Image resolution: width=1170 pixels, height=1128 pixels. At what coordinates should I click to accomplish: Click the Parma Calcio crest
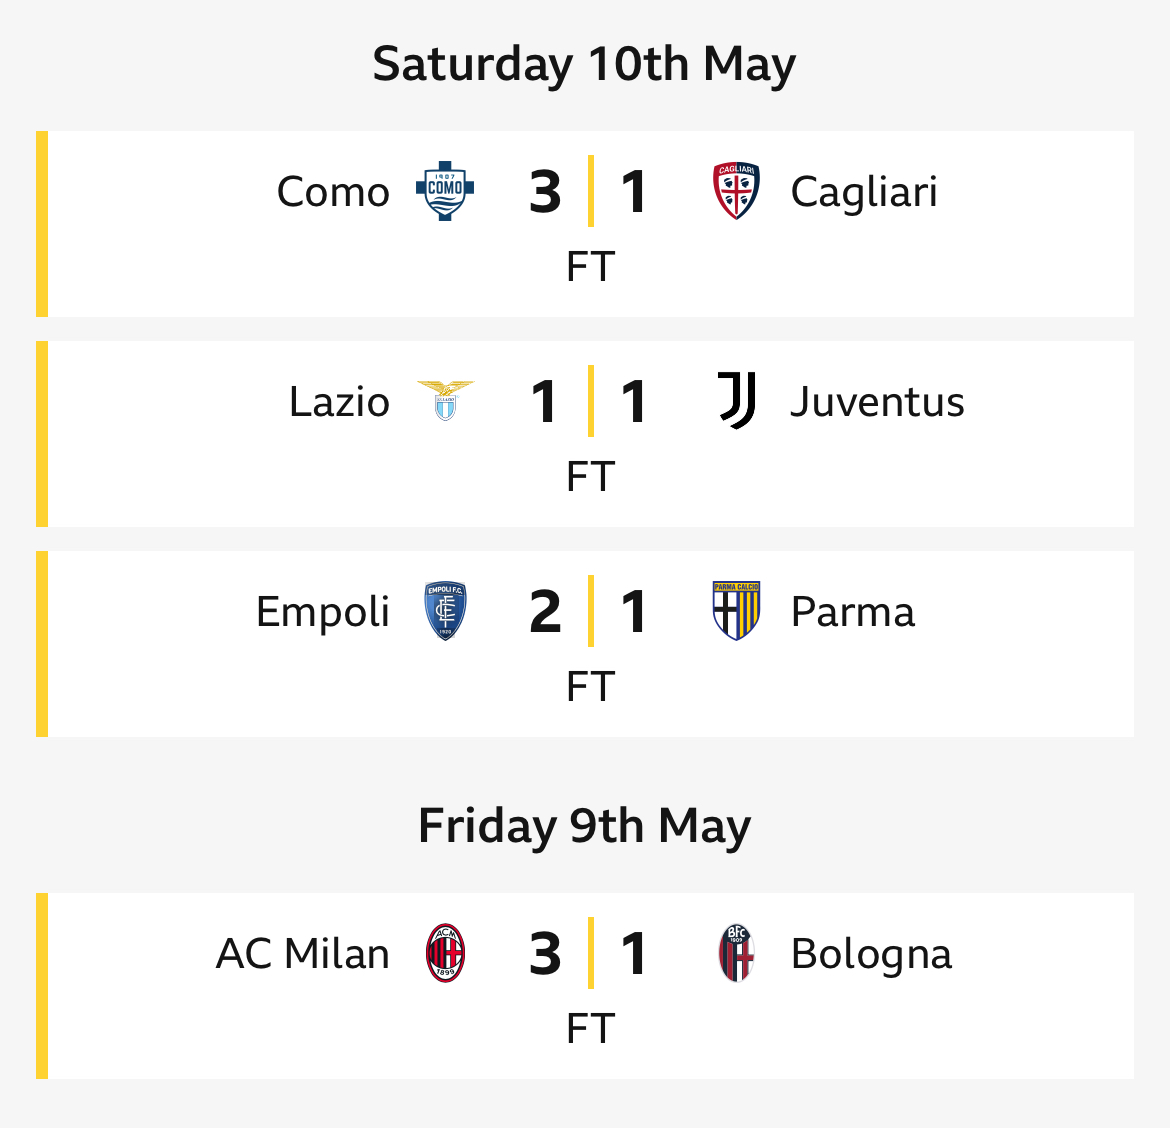click(x=736, y=611)
